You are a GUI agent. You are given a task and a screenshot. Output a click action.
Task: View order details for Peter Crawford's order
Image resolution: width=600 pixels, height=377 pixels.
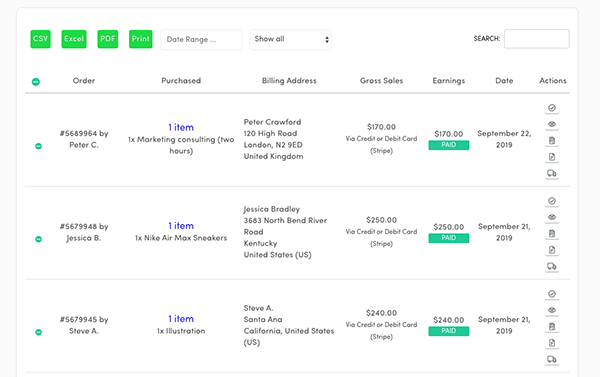[552, 124]
